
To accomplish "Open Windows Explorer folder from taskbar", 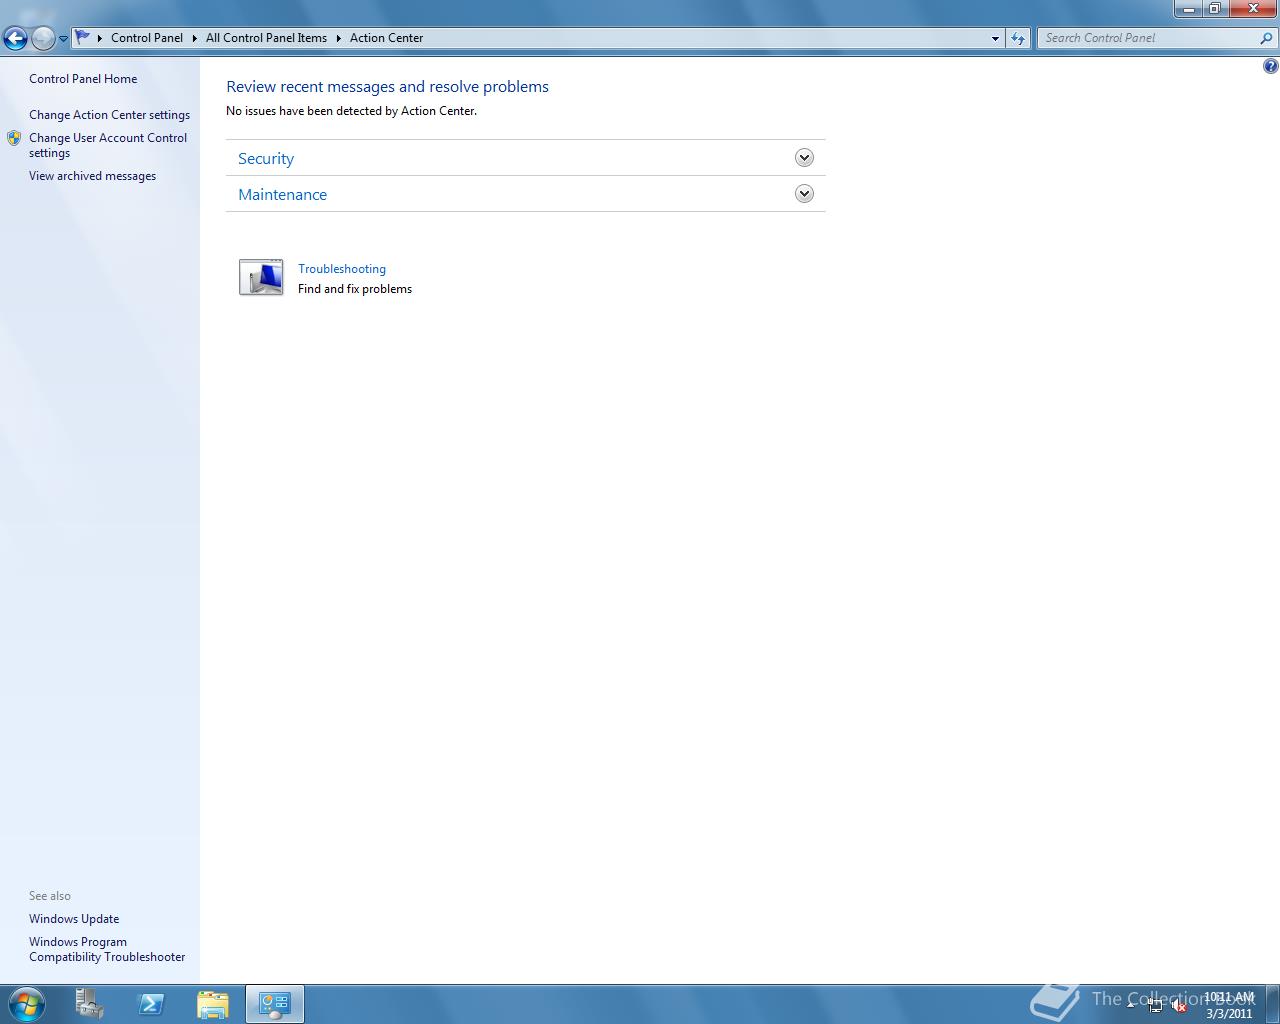I will (x=213, y=1004).
